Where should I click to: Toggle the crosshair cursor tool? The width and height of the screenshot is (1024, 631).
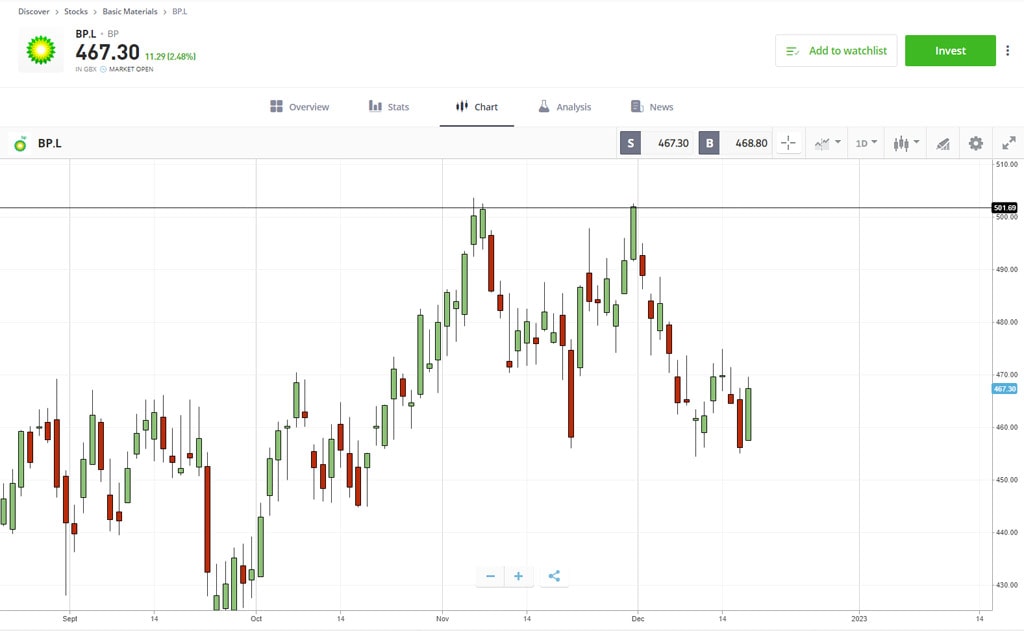click(x=788, y=143)
